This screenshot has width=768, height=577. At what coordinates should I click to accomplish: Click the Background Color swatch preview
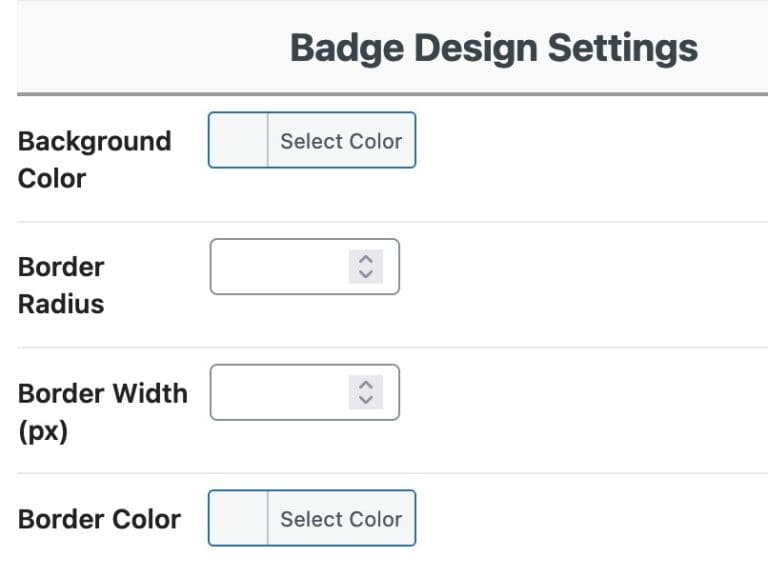coord(238,141)
